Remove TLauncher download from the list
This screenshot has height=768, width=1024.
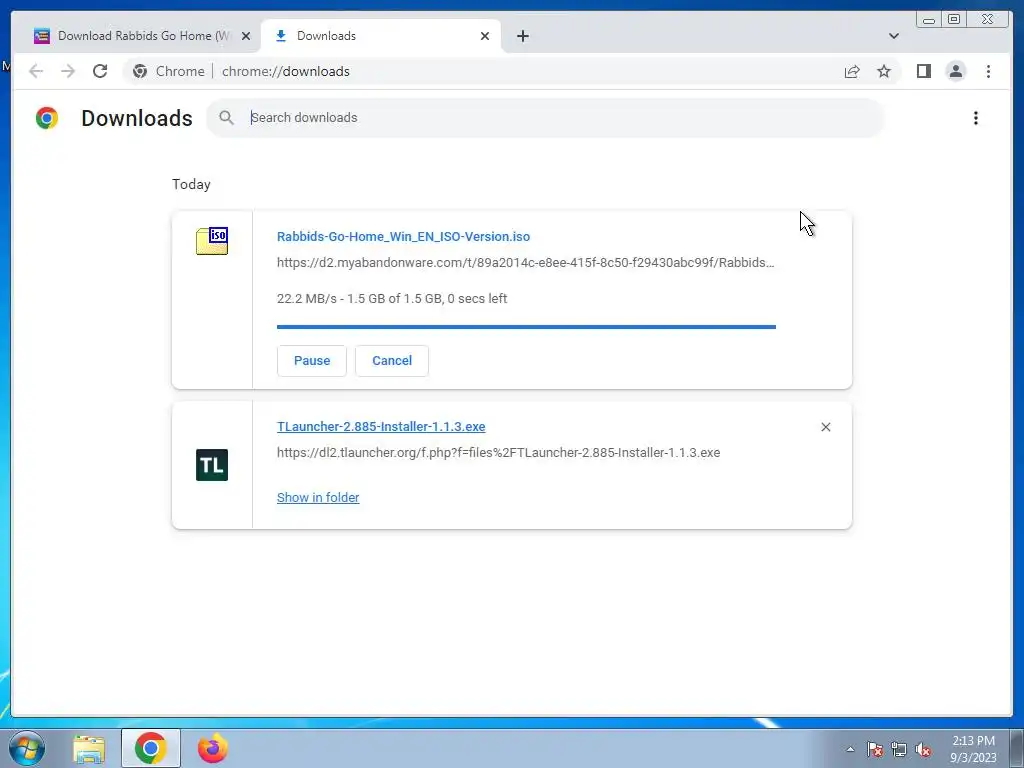(x=825, y=427)
